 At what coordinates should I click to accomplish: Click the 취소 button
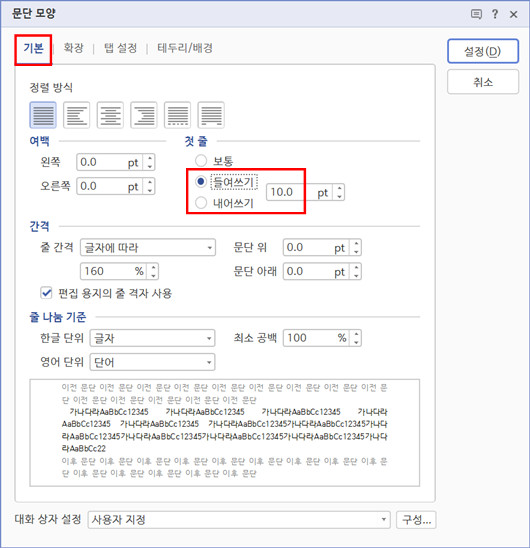click(x=483, y=82)
